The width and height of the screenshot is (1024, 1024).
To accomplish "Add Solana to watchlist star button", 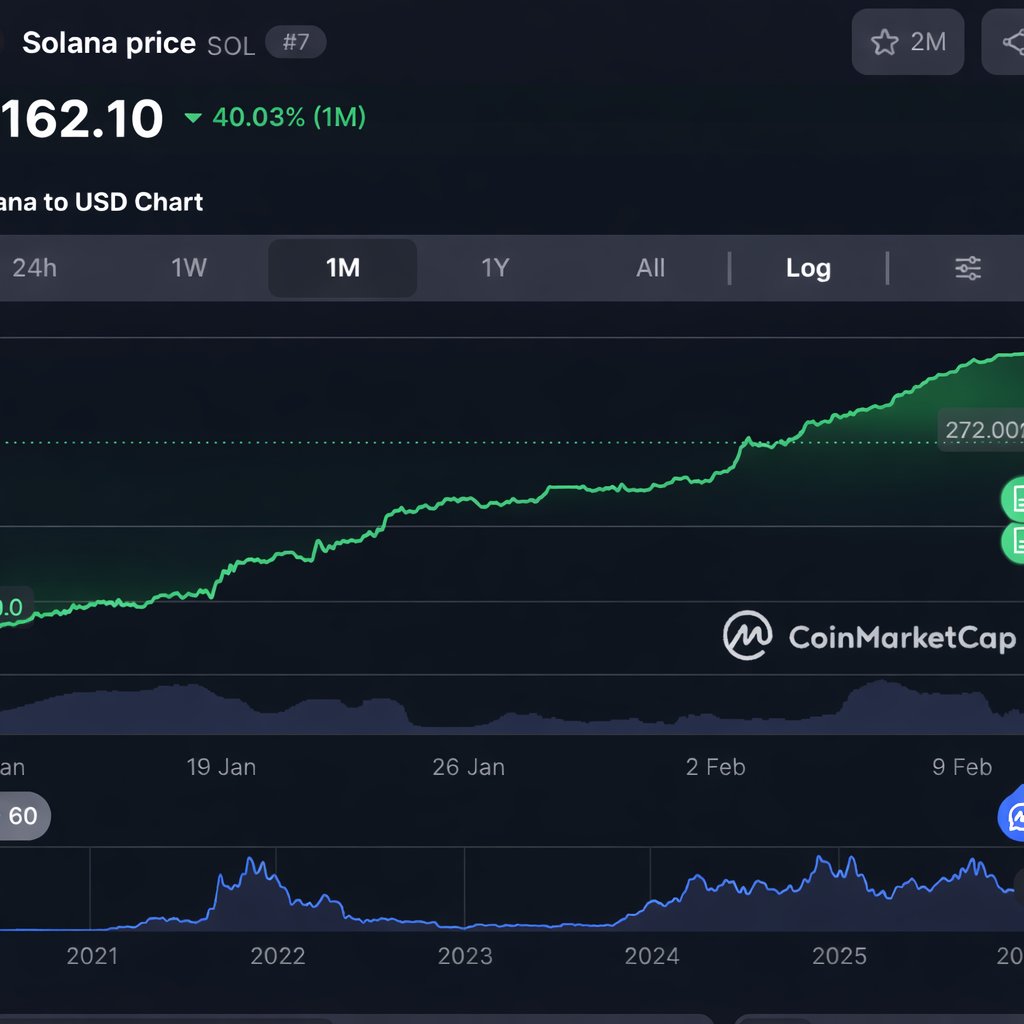I will 908,42.
